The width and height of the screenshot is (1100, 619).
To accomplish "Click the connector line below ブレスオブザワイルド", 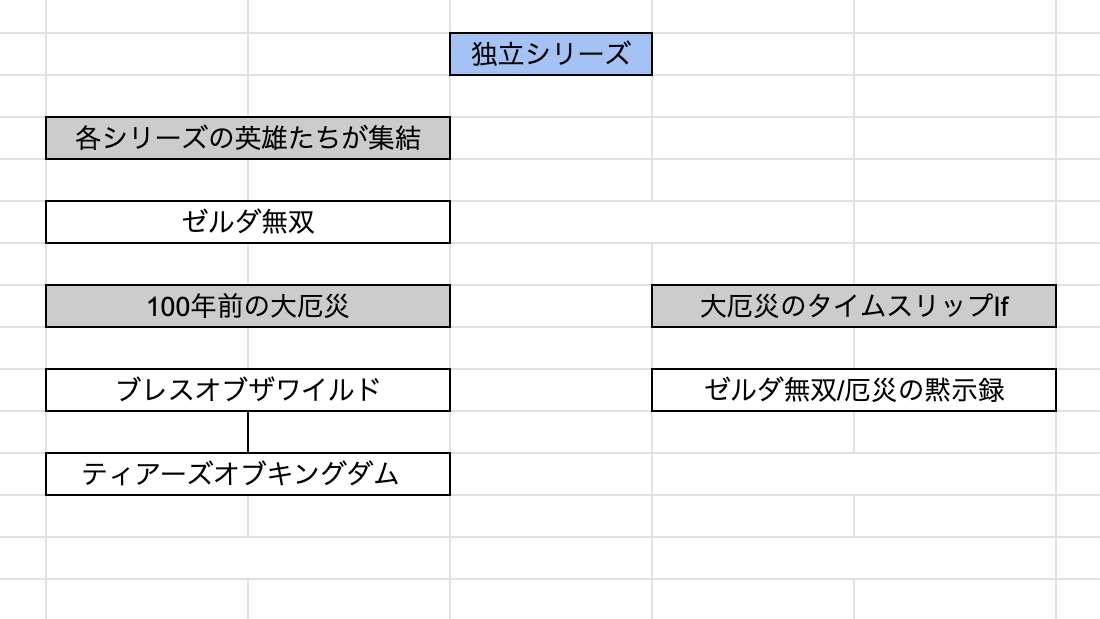I will click(248, 431).
